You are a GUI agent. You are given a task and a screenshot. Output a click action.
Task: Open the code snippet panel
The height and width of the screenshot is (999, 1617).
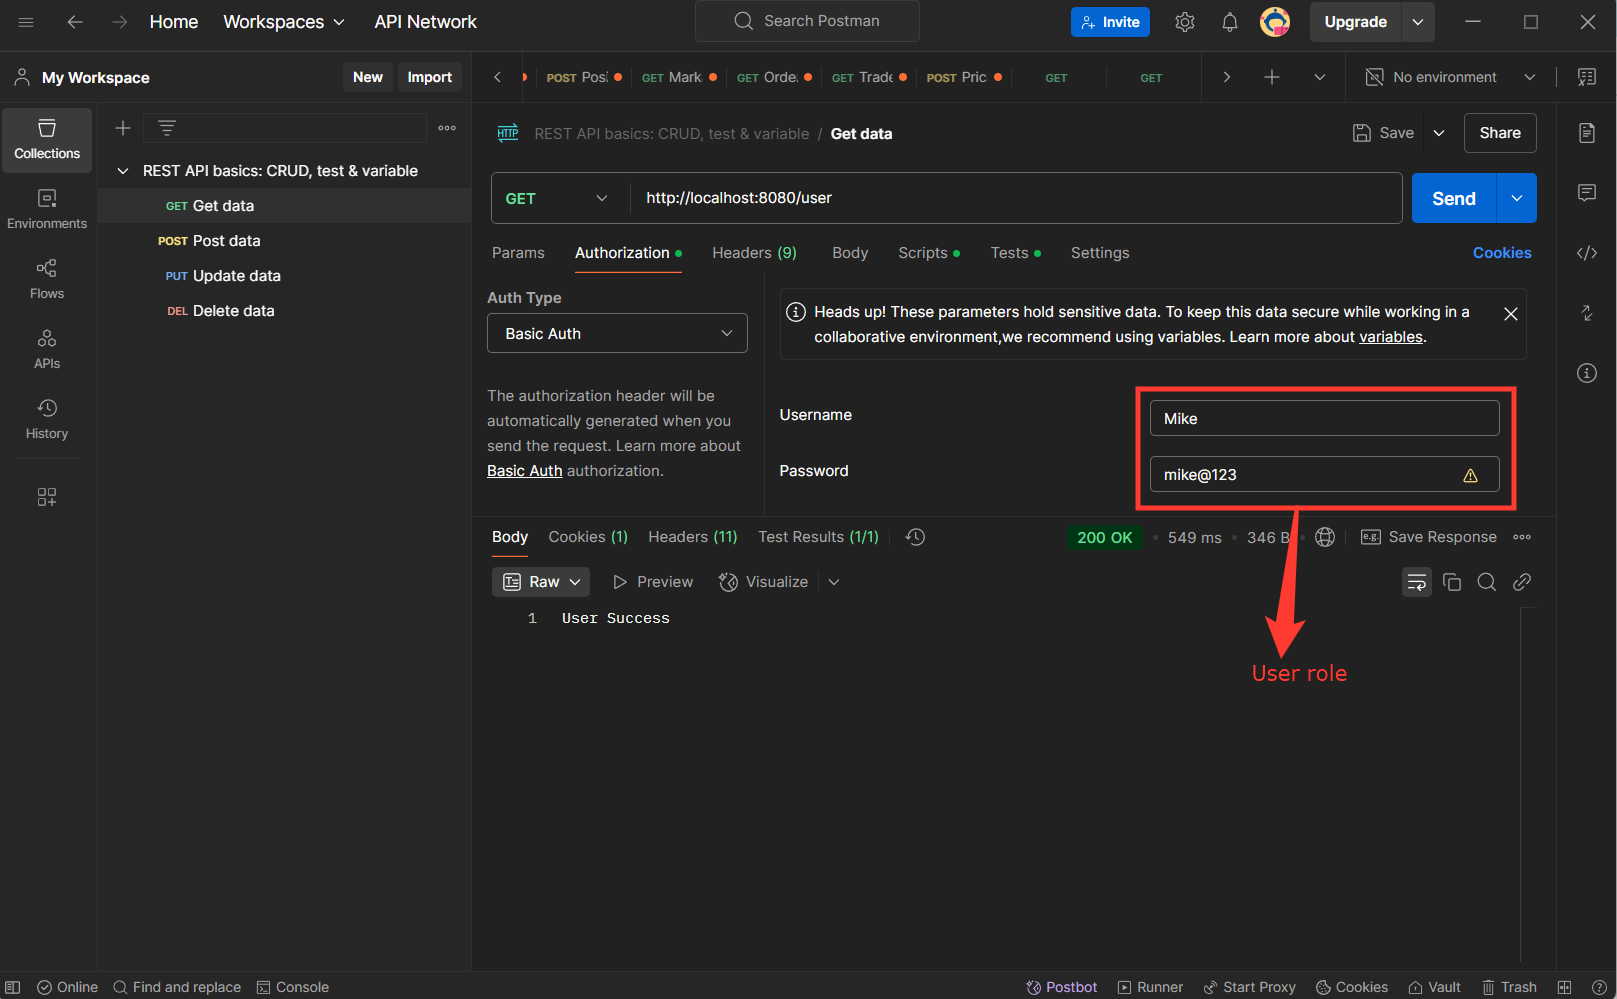[x=1587, y=253]
